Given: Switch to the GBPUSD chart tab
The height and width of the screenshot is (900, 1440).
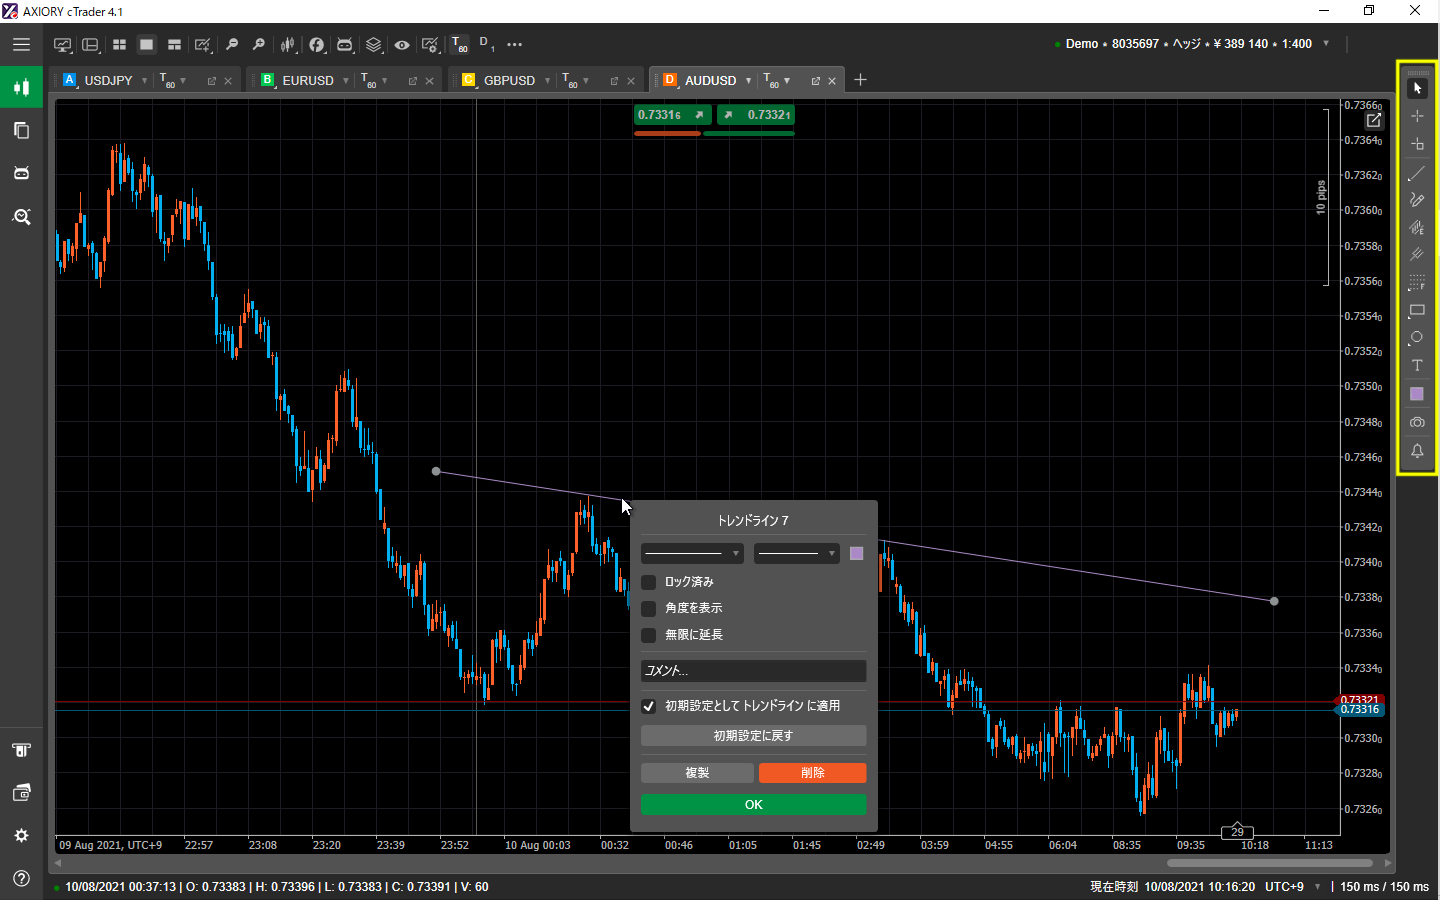Looking at the screenshot, I should click(x=509, y=81).
